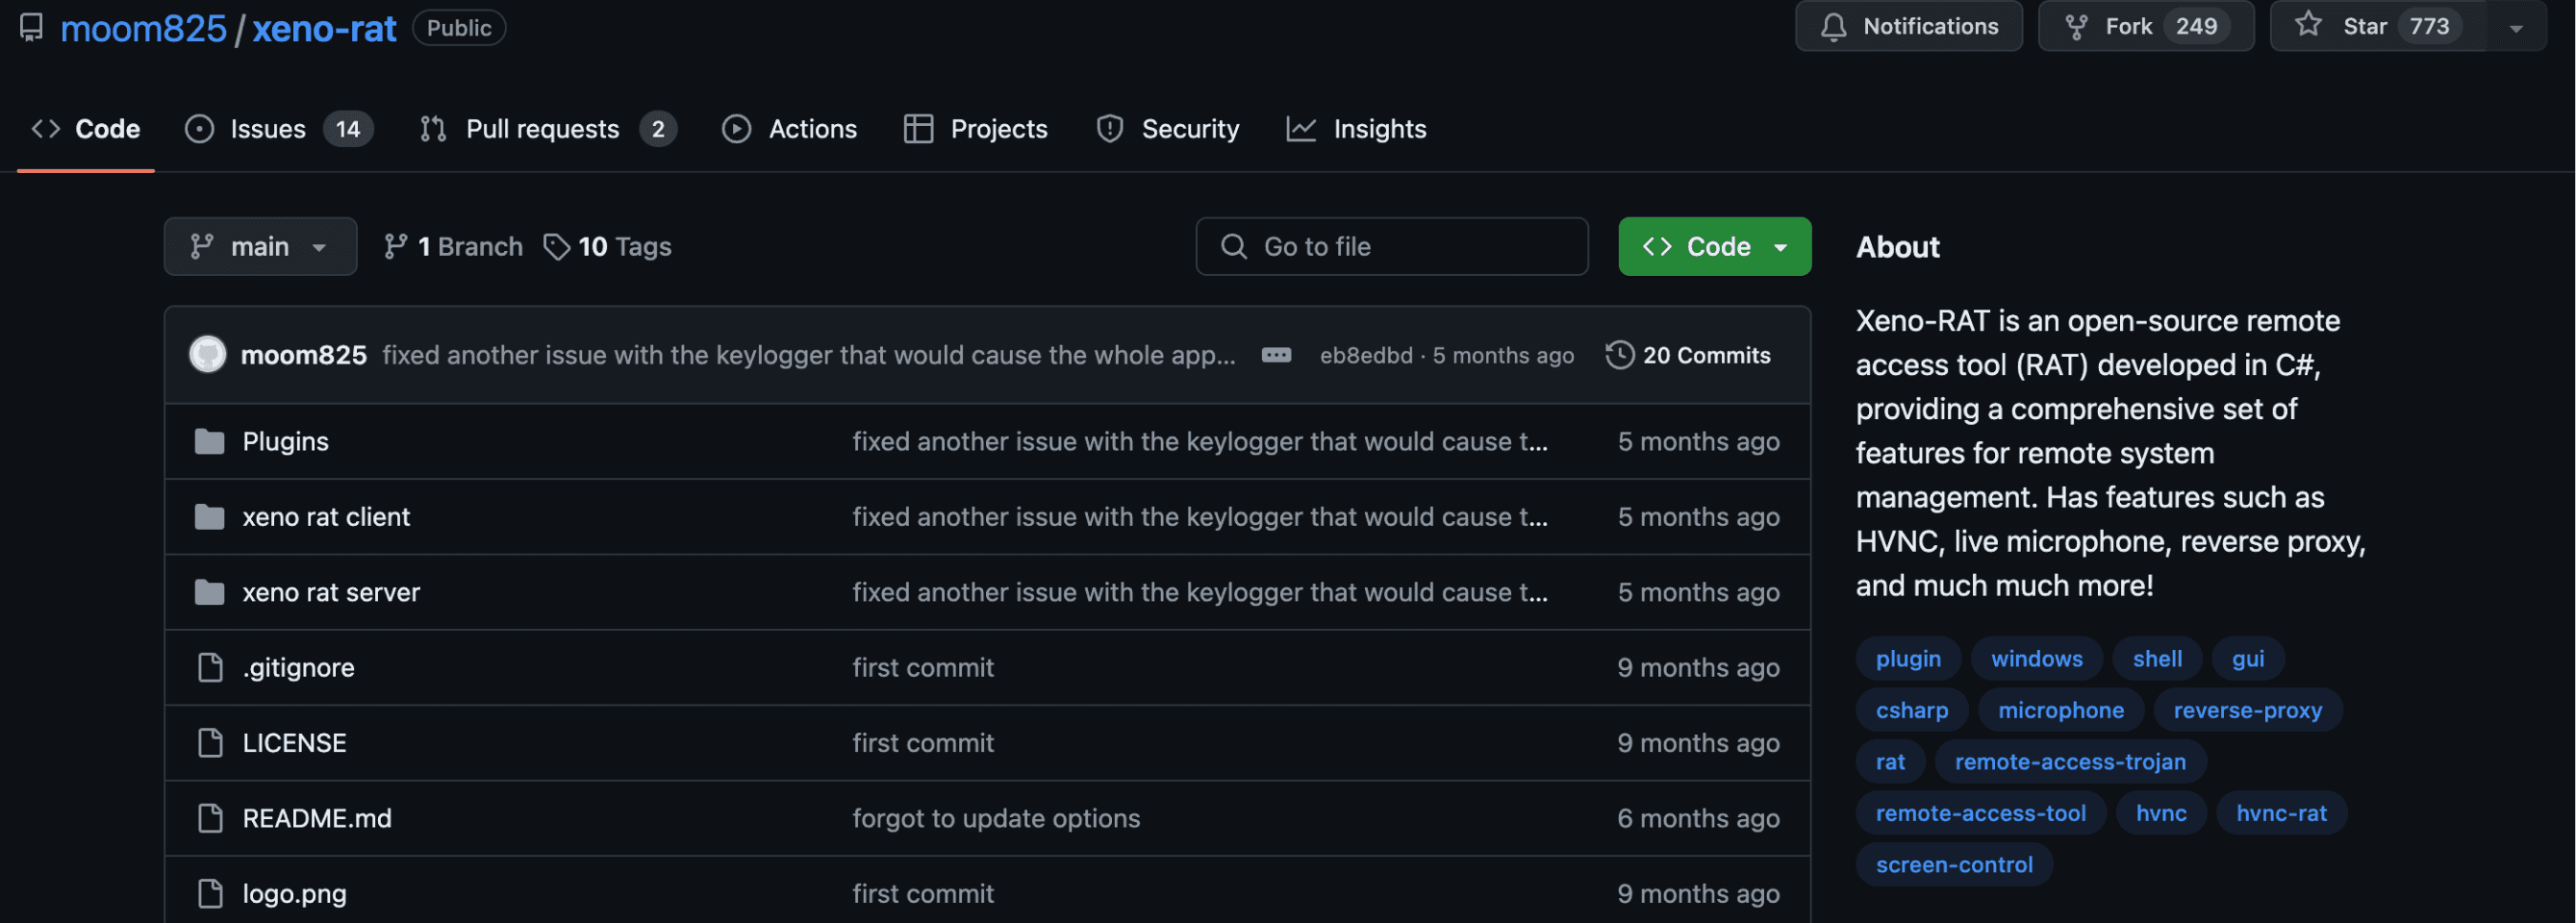Screen dimensions: 2576x923
Task: Open the README.md file
Action: (x=317, y=818)
